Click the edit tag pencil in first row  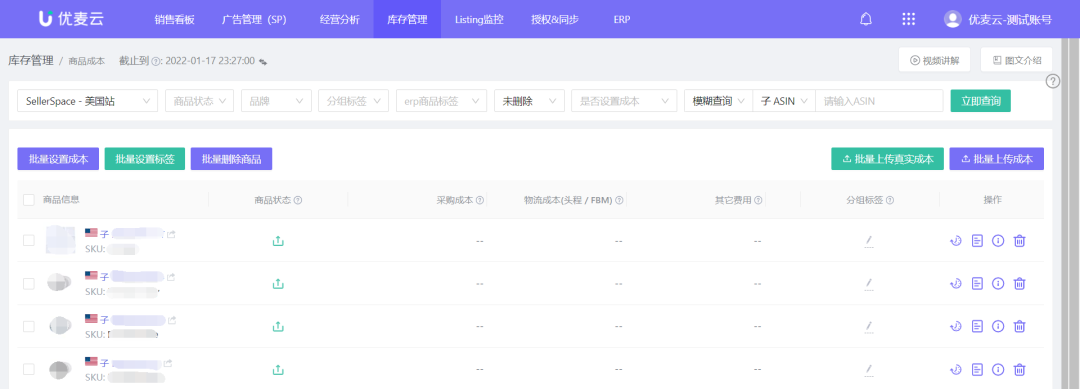pyautogui.click(x=869, y=241)
